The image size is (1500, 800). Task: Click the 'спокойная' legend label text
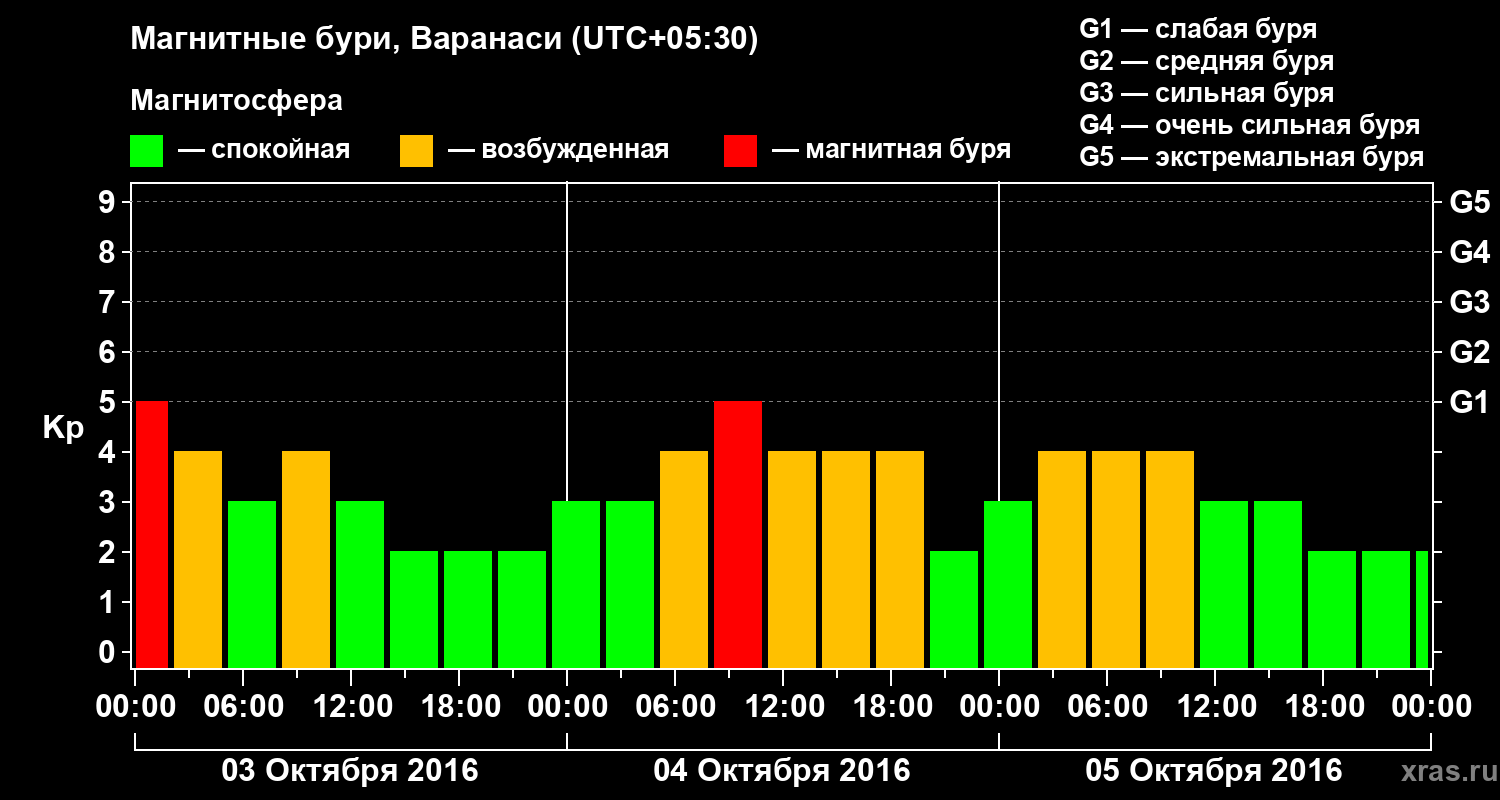281,150
